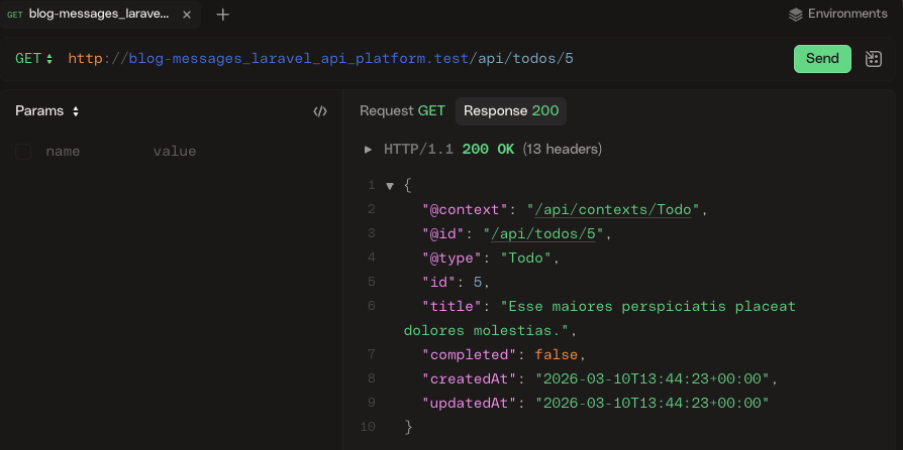Send the request with Send button
The image size is (903, 450).
click(x=822, y=59)
